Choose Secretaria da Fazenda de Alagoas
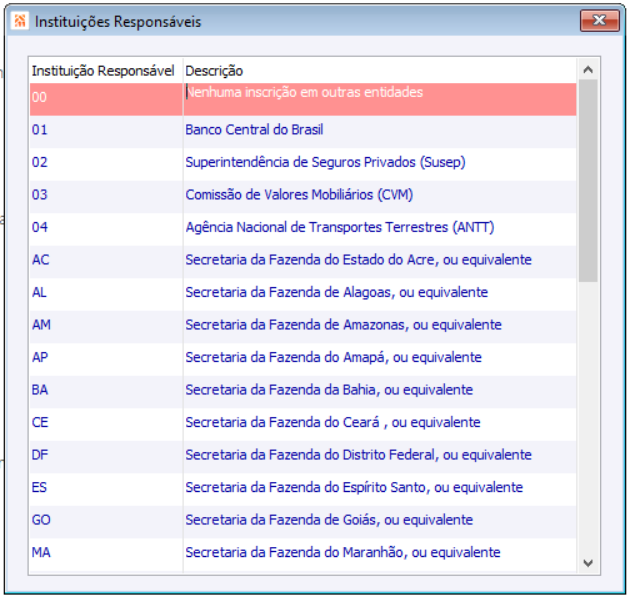 pyautogui.click(x=380, y=293)
